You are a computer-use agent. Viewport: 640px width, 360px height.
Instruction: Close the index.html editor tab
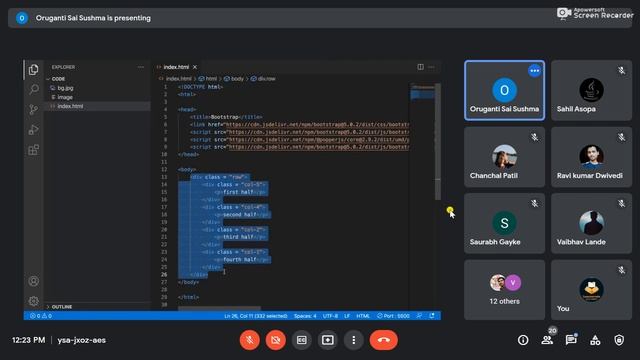pyautogui.click(x=195, y=67)
